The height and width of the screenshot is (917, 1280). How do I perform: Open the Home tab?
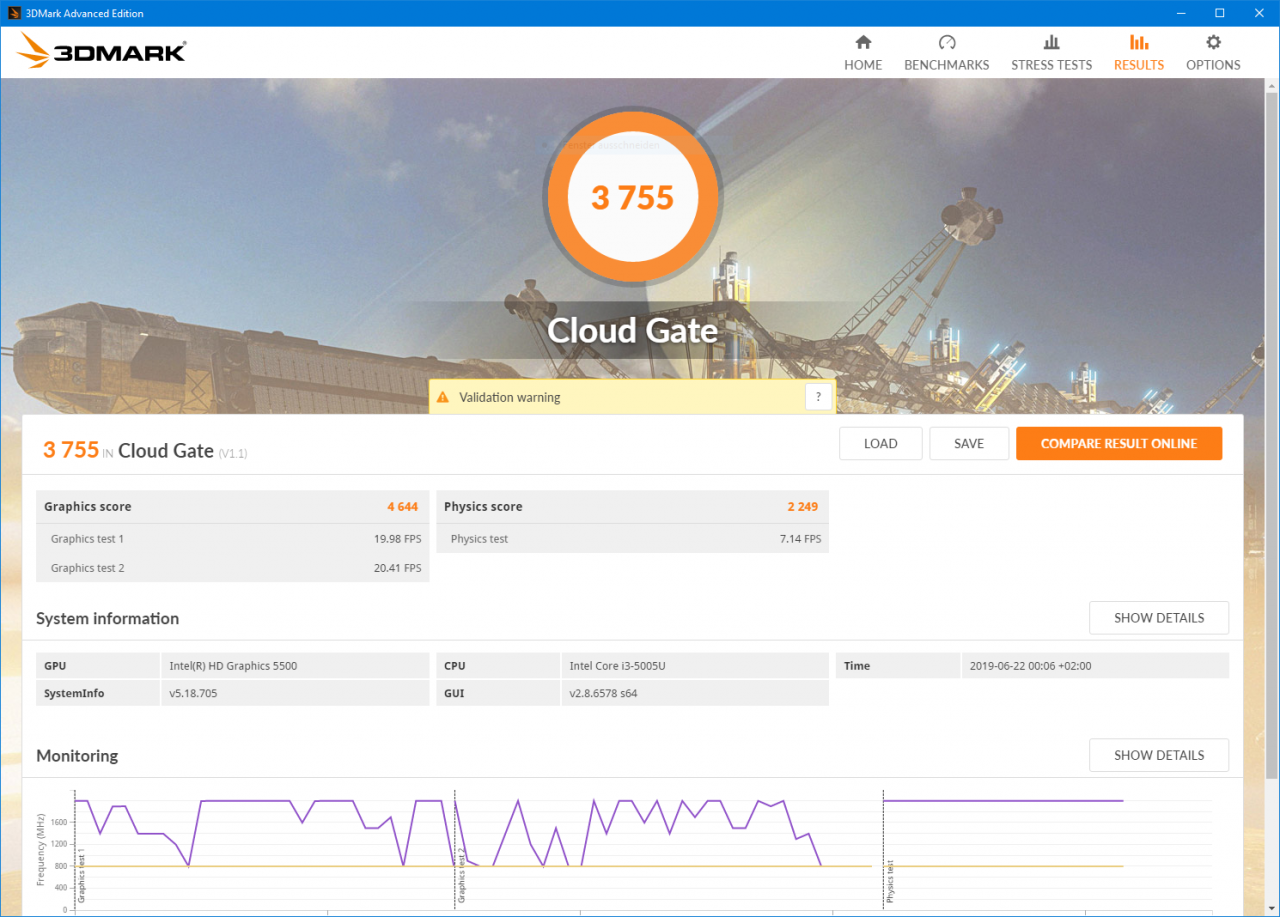[x=863, y=53]
